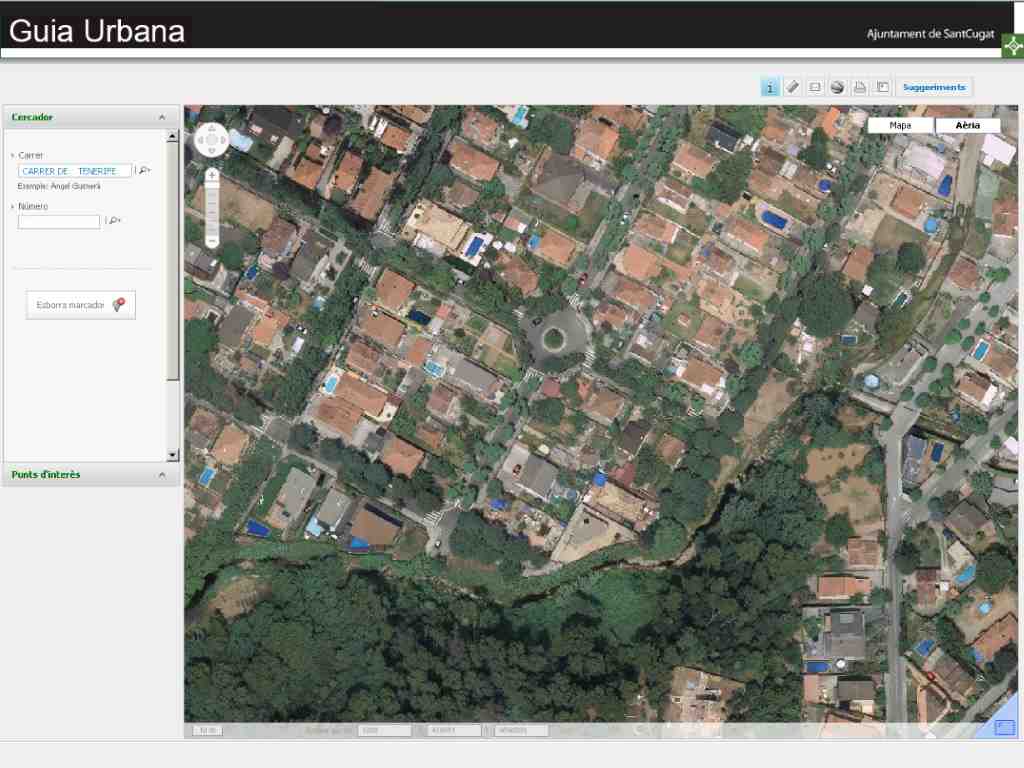This screenshot has width=1024, height=768.
Task: Click the map zoom level slider
Action: [x=212, y=208]
